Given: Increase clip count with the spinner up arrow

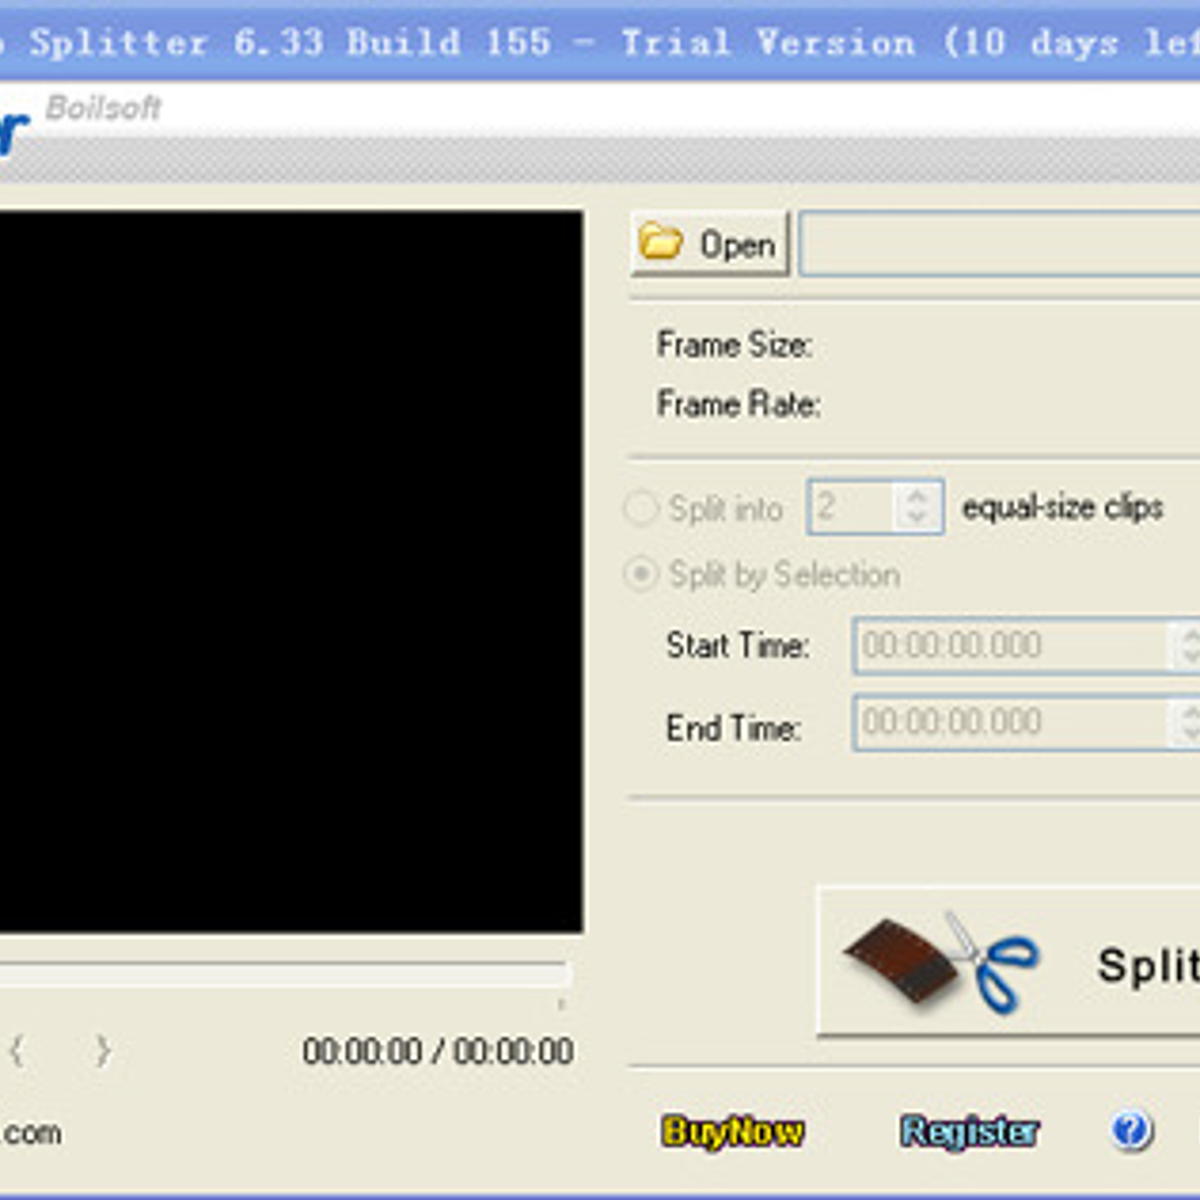Looking at the screenshot, I should point(917,494).
